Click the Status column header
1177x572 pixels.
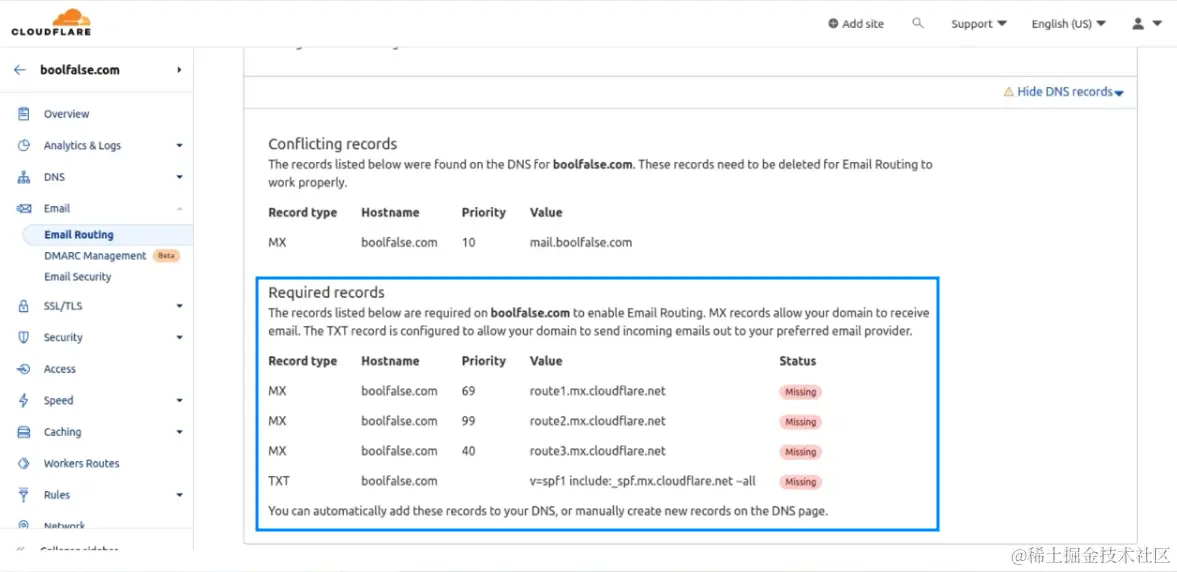(797, 361)
